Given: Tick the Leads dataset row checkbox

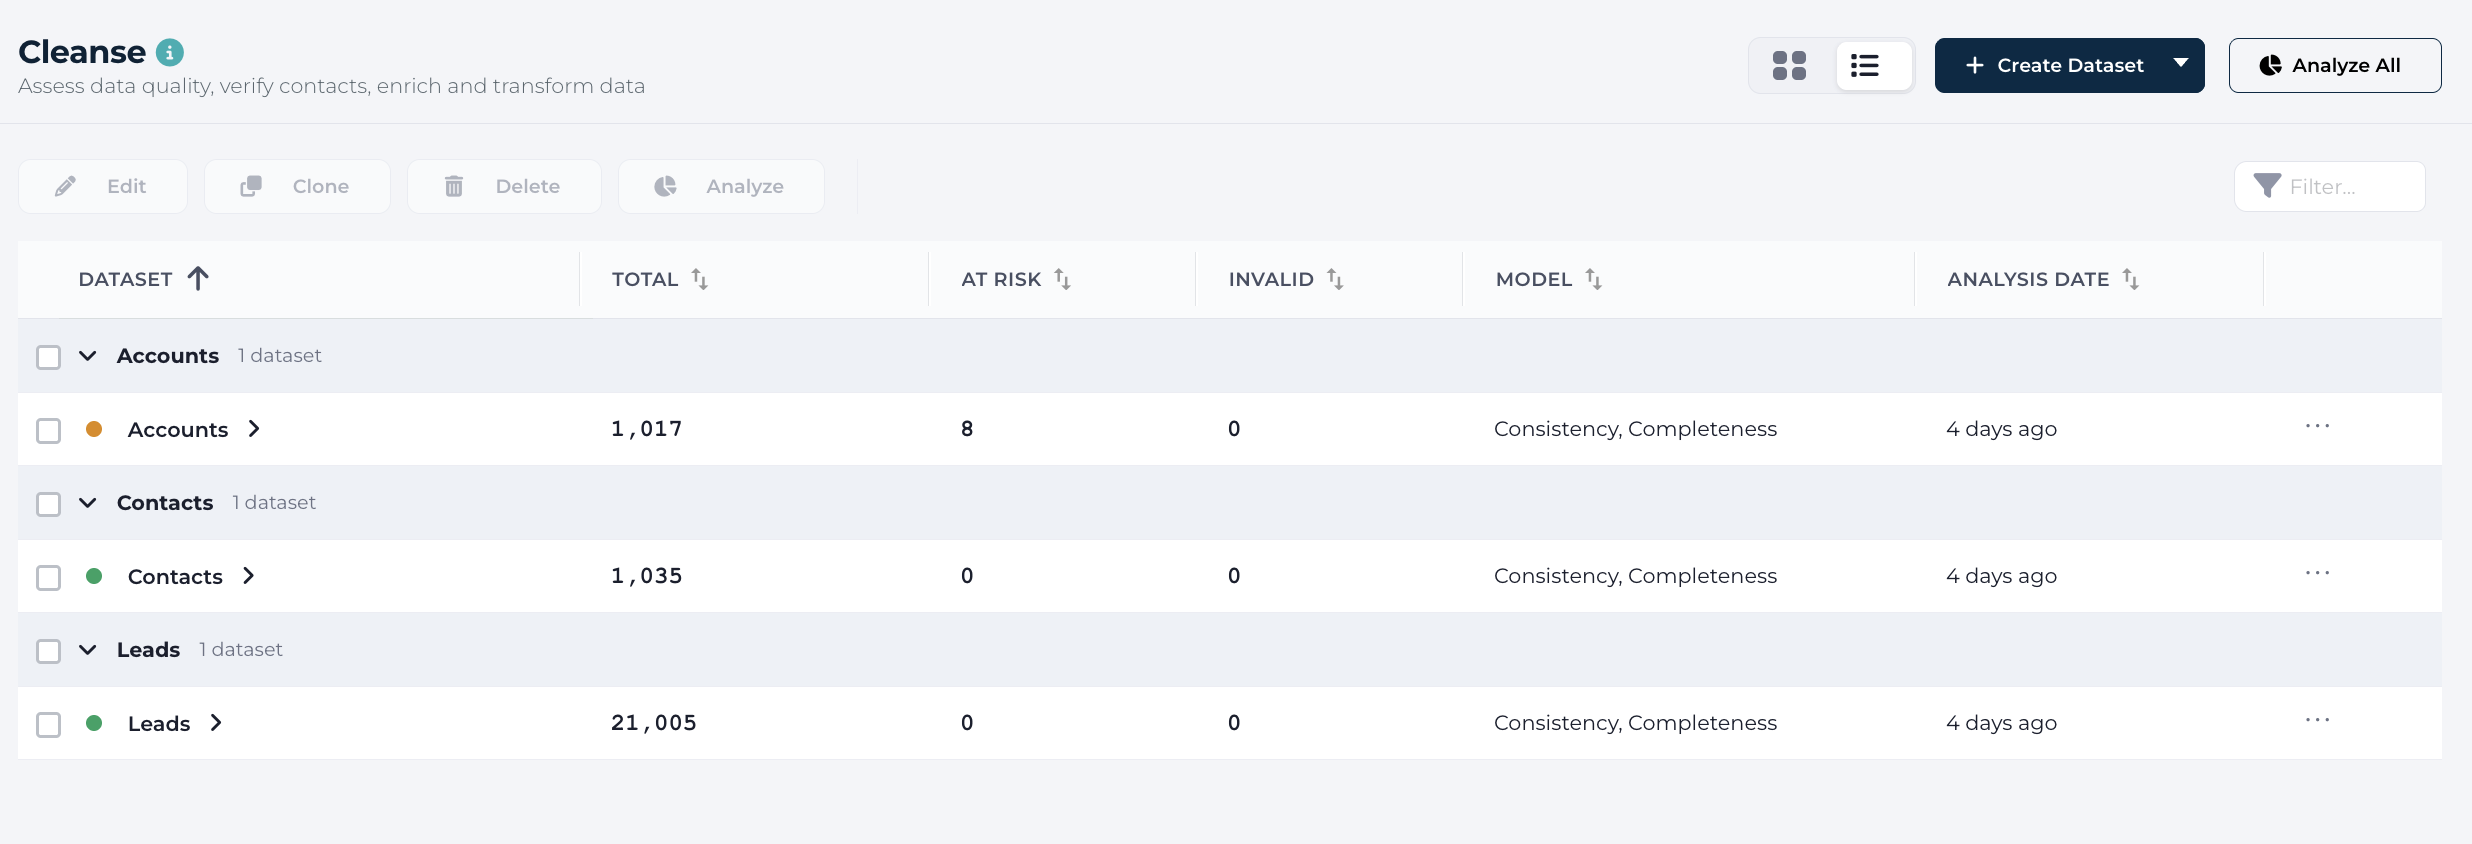Looking at the screenshot, I should 49,725.
